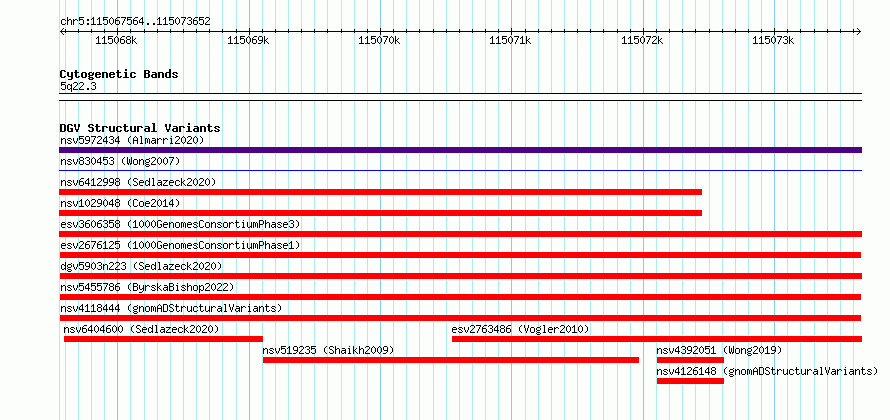
Task: Select the dark purple nsv5972434 variant bar
Action: click(460, 150)
